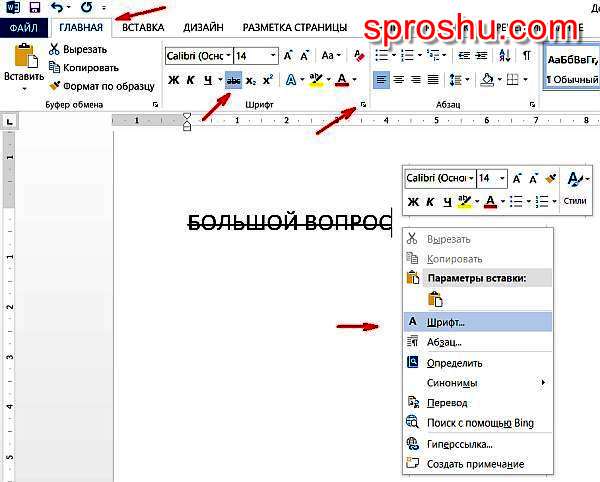600x482 pixels.
Task: Click the red font color button in the ribbon
Action: [x=342, y=80]
